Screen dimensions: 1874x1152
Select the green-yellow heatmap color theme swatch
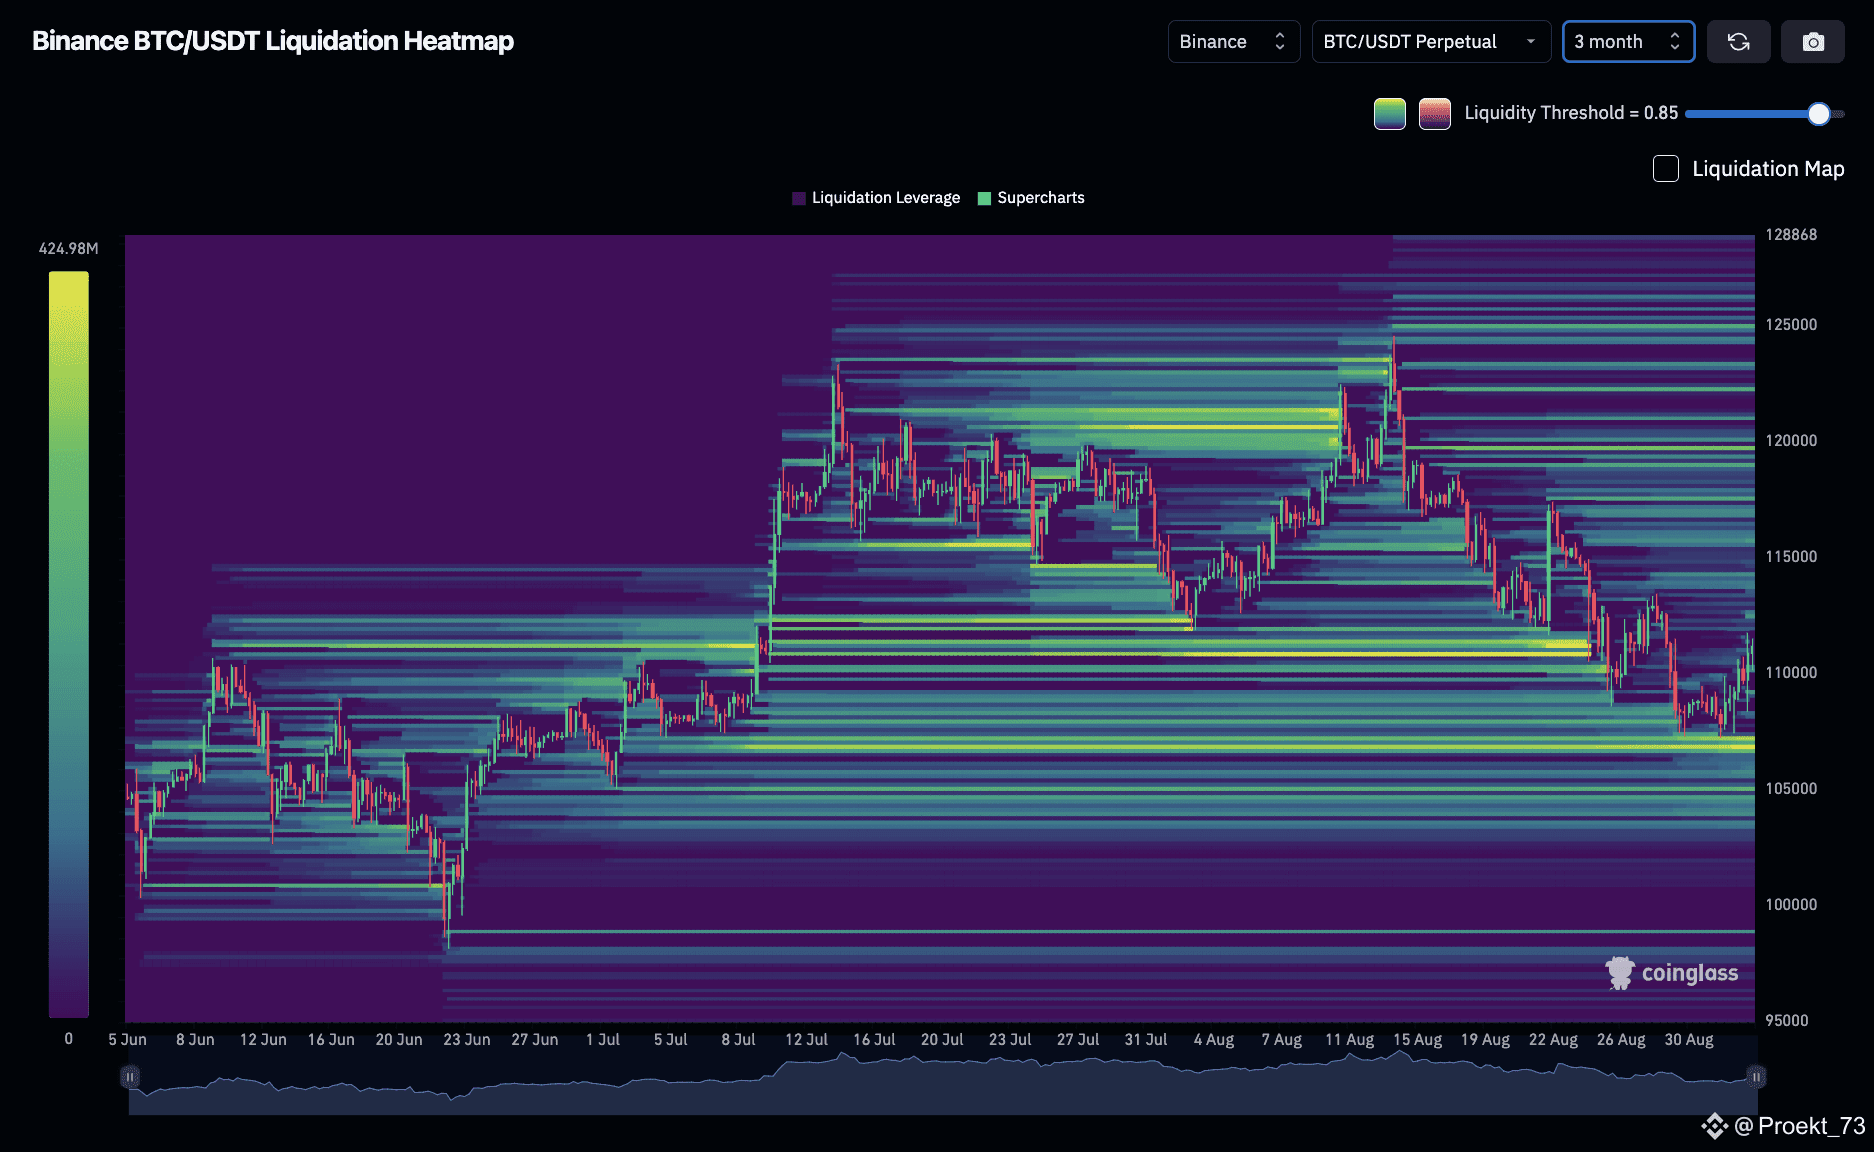(1390, 114)
